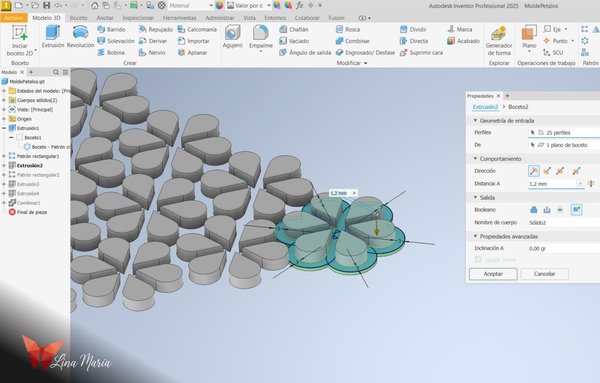Click the Importar tool
Screen dimensions: 600x383
tap(194, 41)
